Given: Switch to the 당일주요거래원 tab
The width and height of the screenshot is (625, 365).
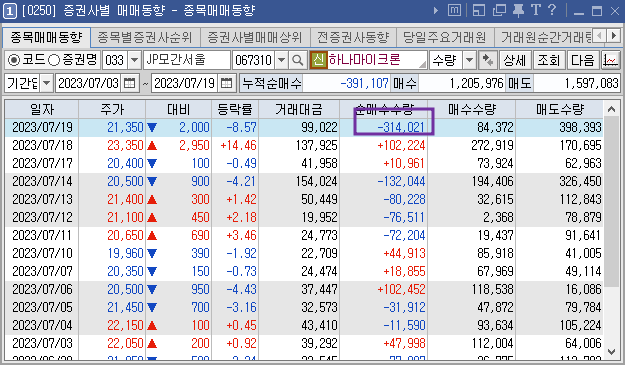Looking at the screenshot, I should tap(444, 37).
